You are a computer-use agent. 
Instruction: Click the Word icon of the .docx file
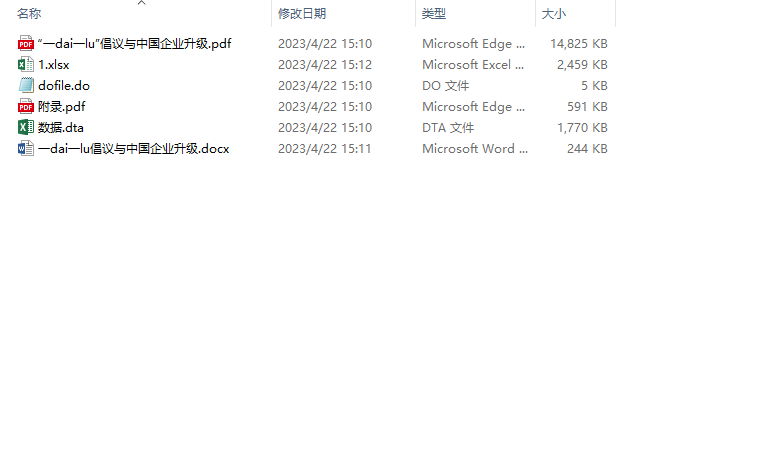pos(25,148)
